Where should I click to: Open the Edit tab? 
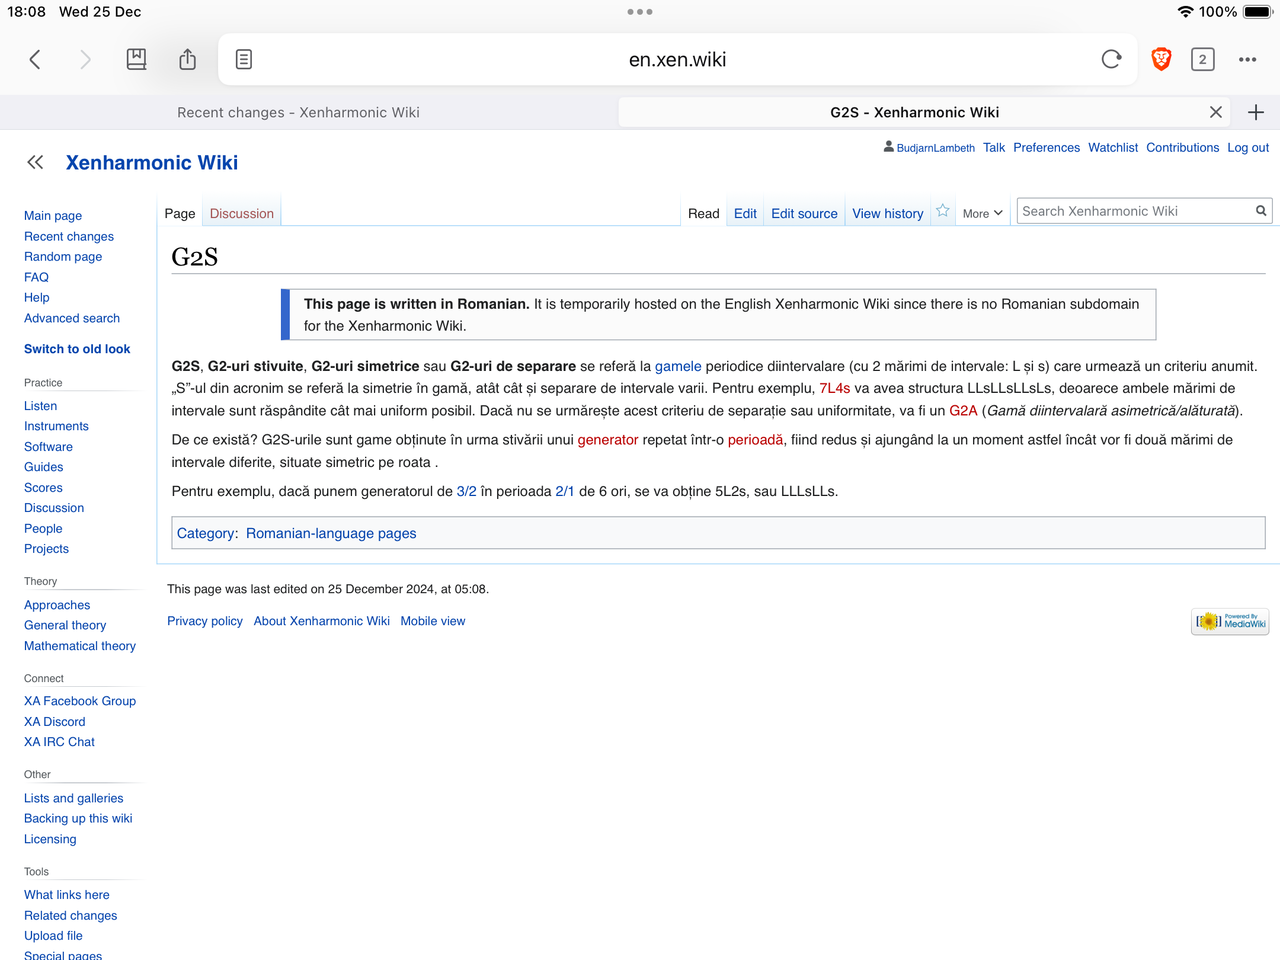(745, 213)
